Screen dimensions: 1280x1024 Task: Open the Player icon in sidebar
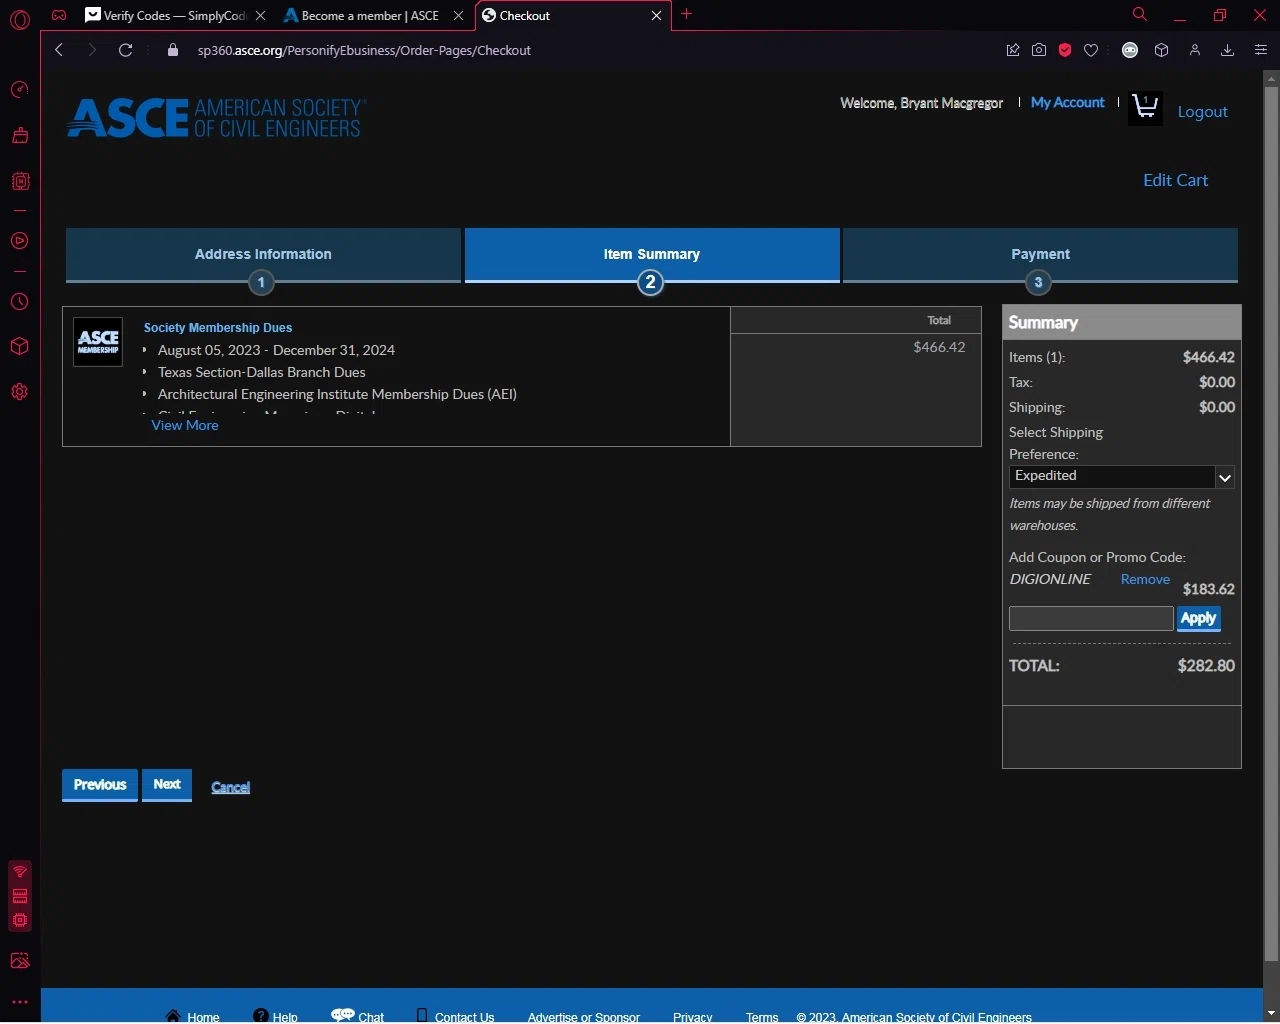click(x=19, y=241)
